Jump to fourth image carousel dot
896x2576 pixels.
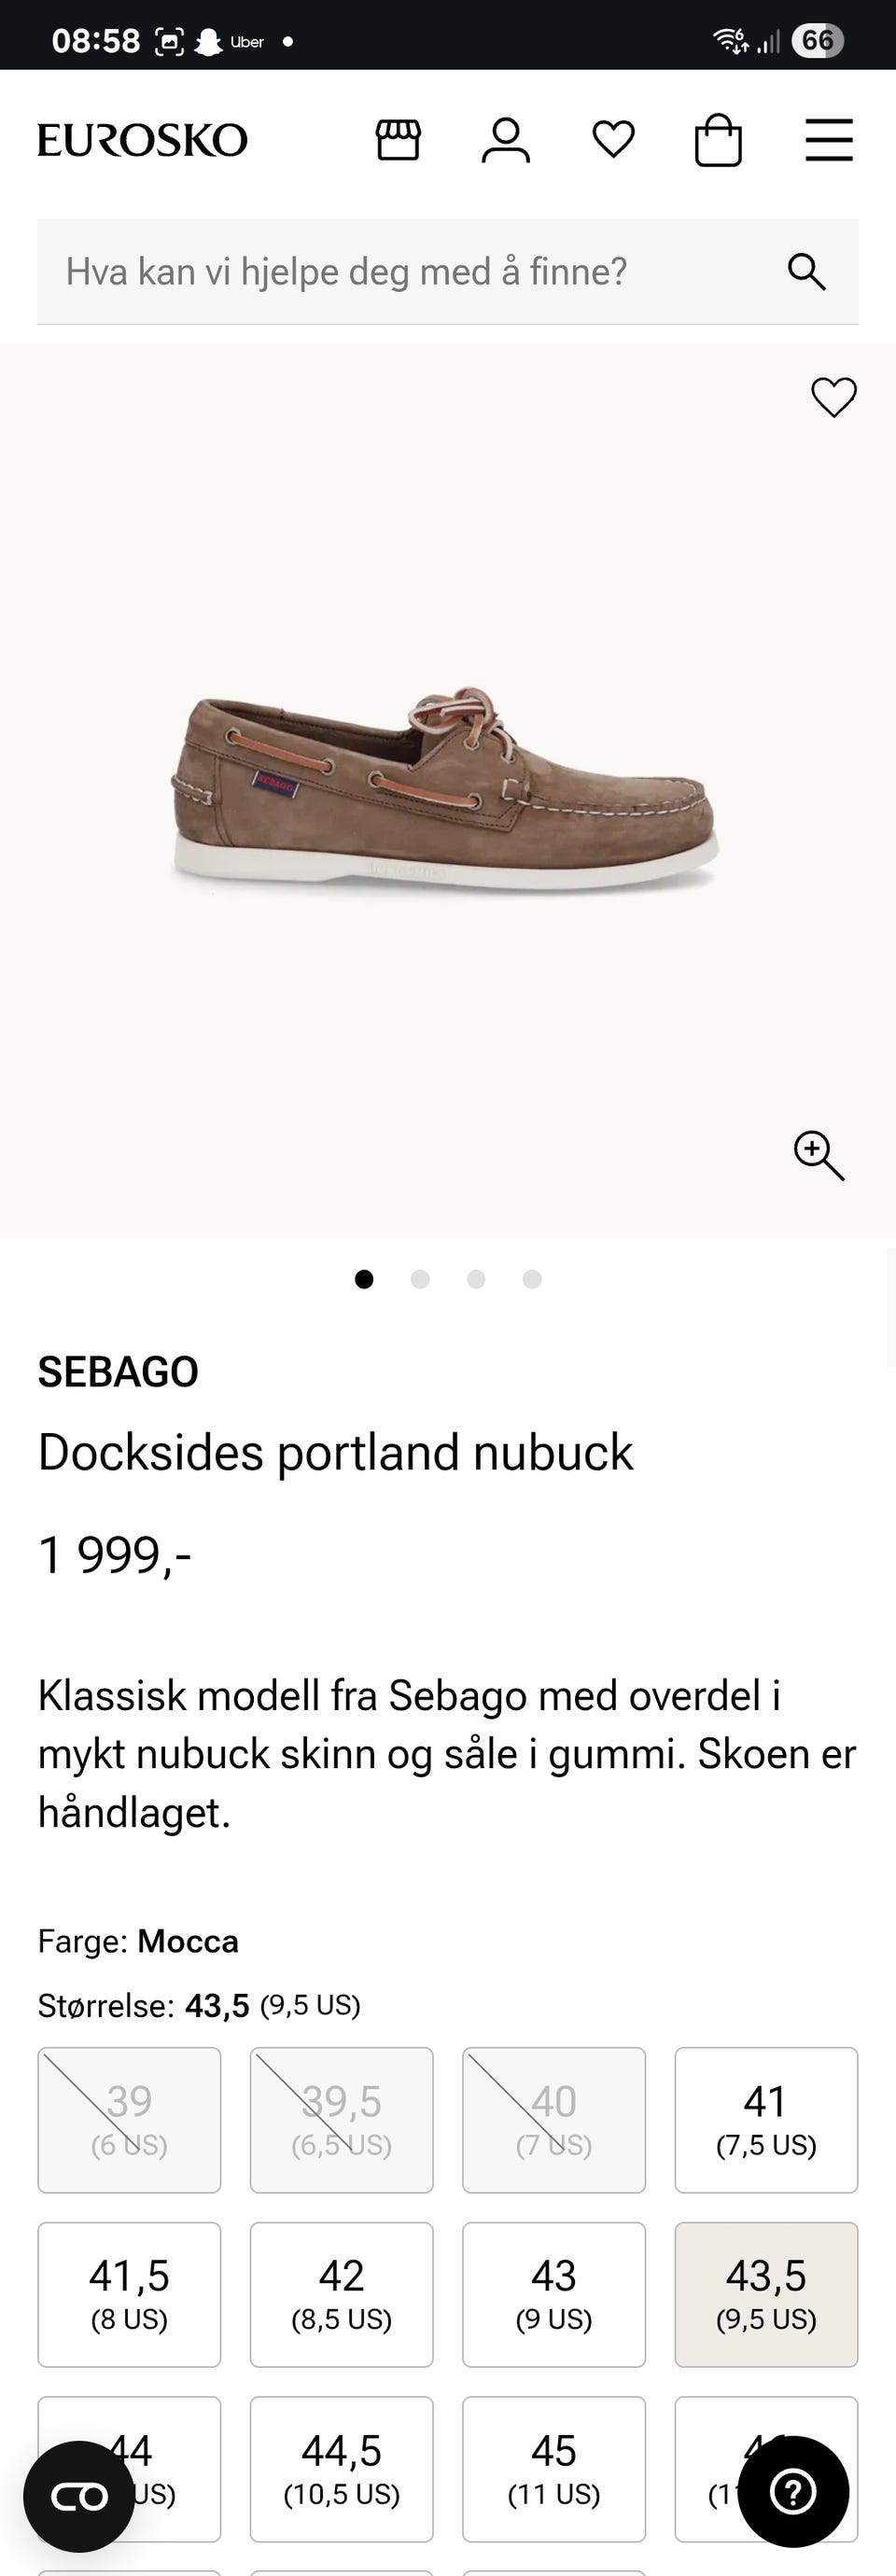click(x=532, y=1279)
